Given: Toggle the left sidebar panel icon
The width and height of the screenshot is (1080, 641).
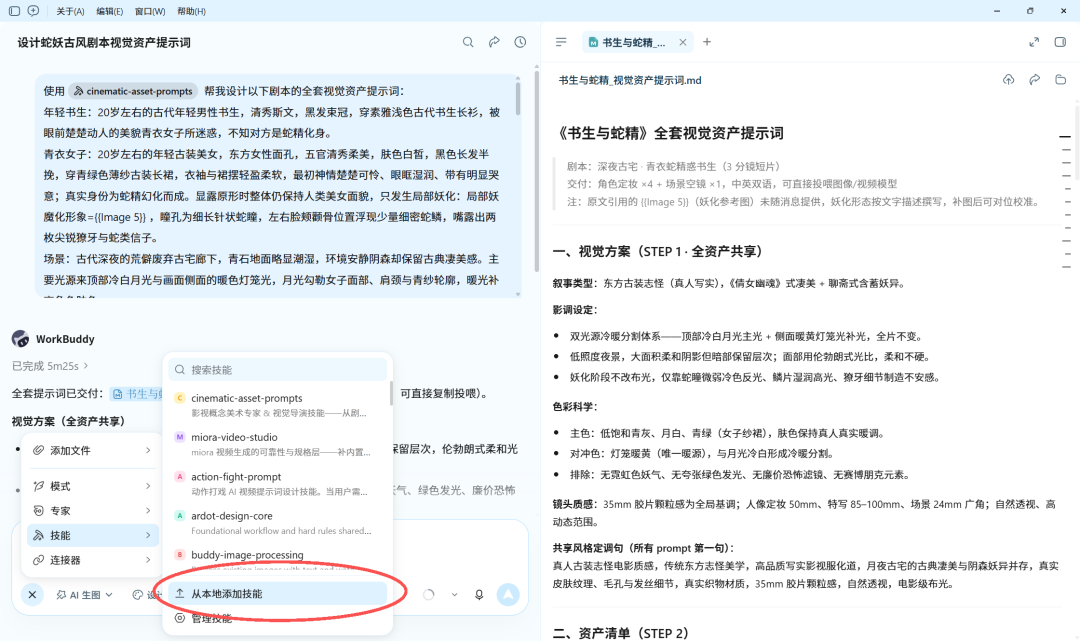Looking at the screenshot, I should point(14,11).
